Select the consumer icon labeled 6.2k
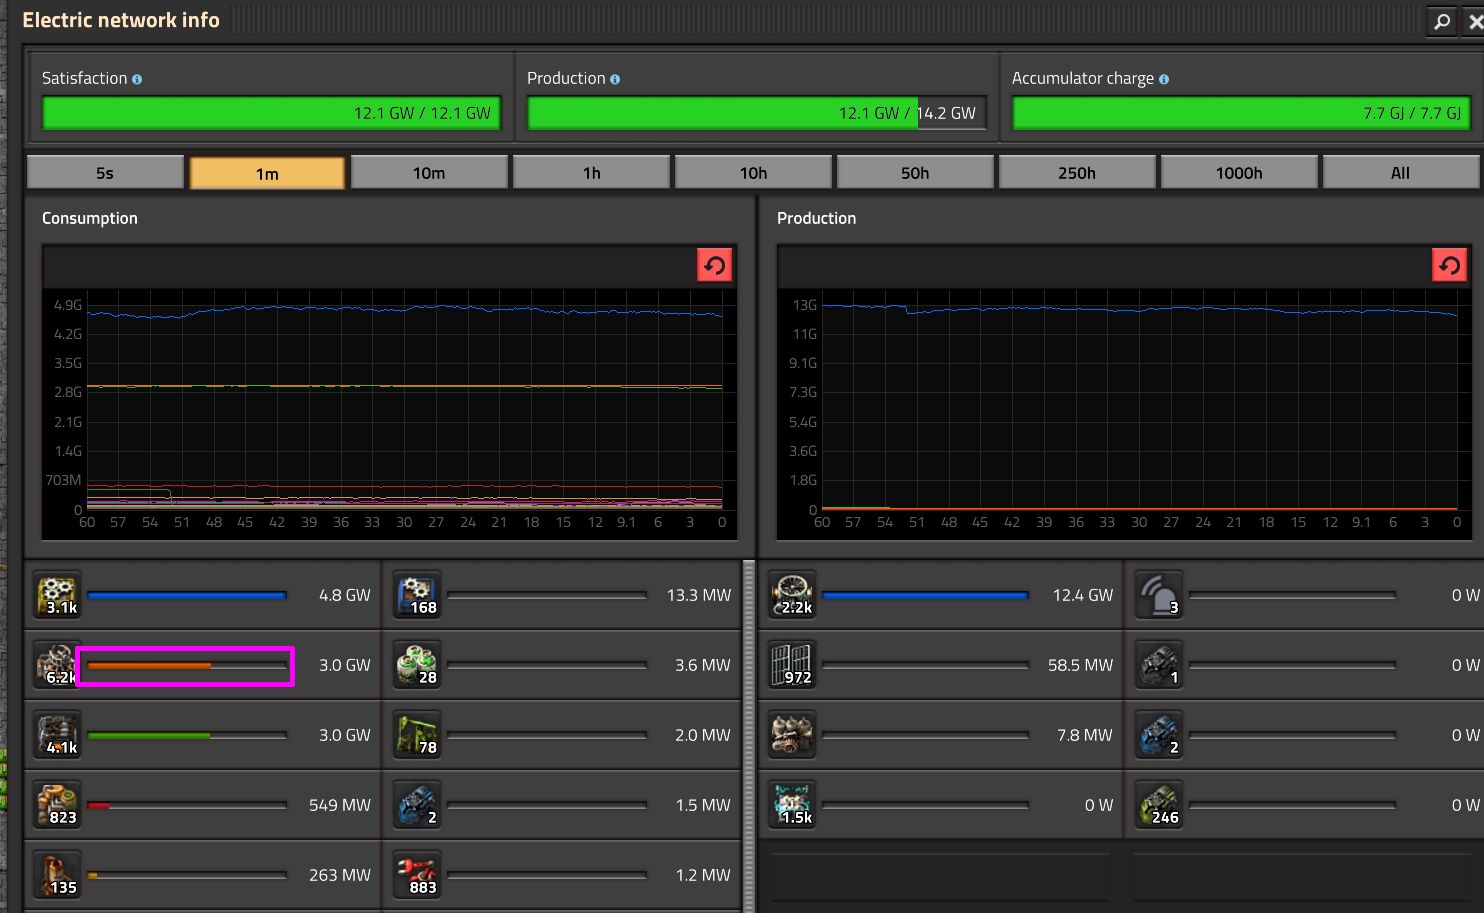Image resolution: width=1484 pixels, height=913 pixels. [x=57, y=665]
